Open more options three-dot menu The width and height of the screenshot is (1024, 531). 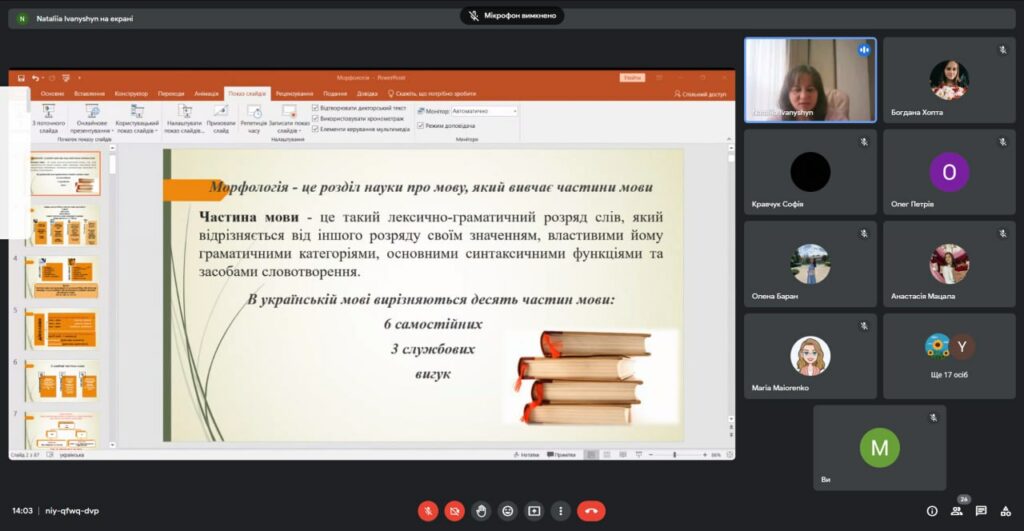(x=561, y=511)
